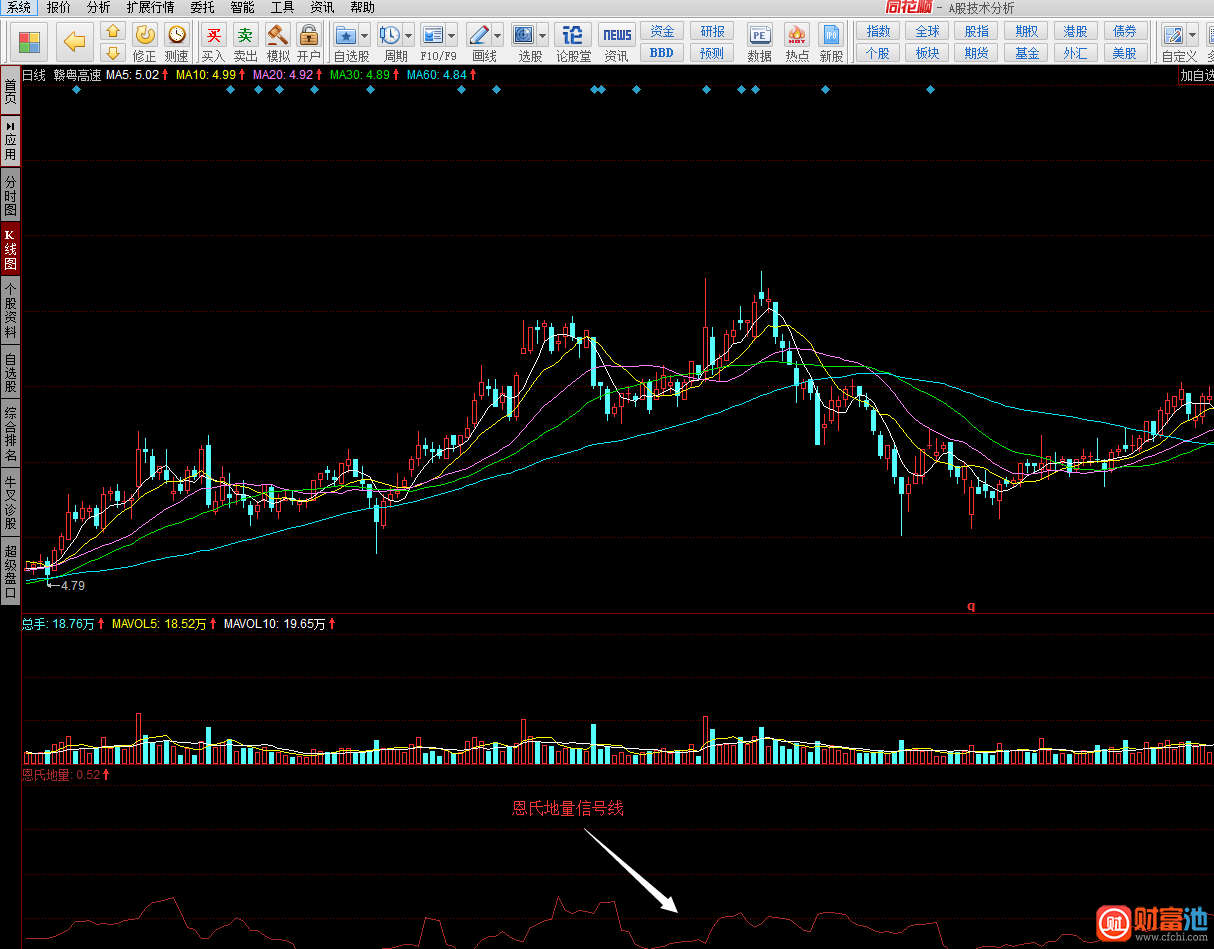Image resolution: width=1214 pixels, height=949 pixels.
Task: Expand the 周期 period dropdown arrow
Action: pyautogui.click(x=408, y=35)
